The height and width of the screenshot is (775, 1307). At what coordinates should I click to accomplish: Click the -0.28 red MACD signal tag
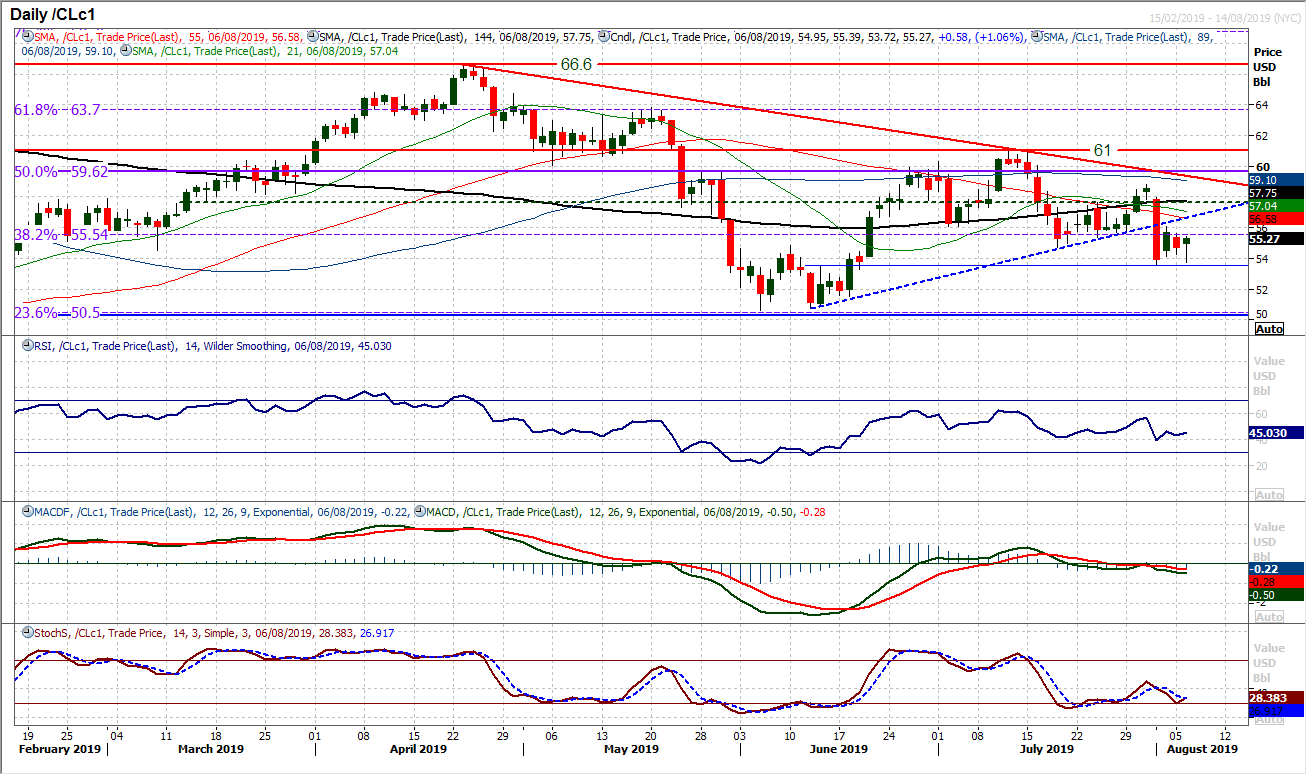point(1277,581)
